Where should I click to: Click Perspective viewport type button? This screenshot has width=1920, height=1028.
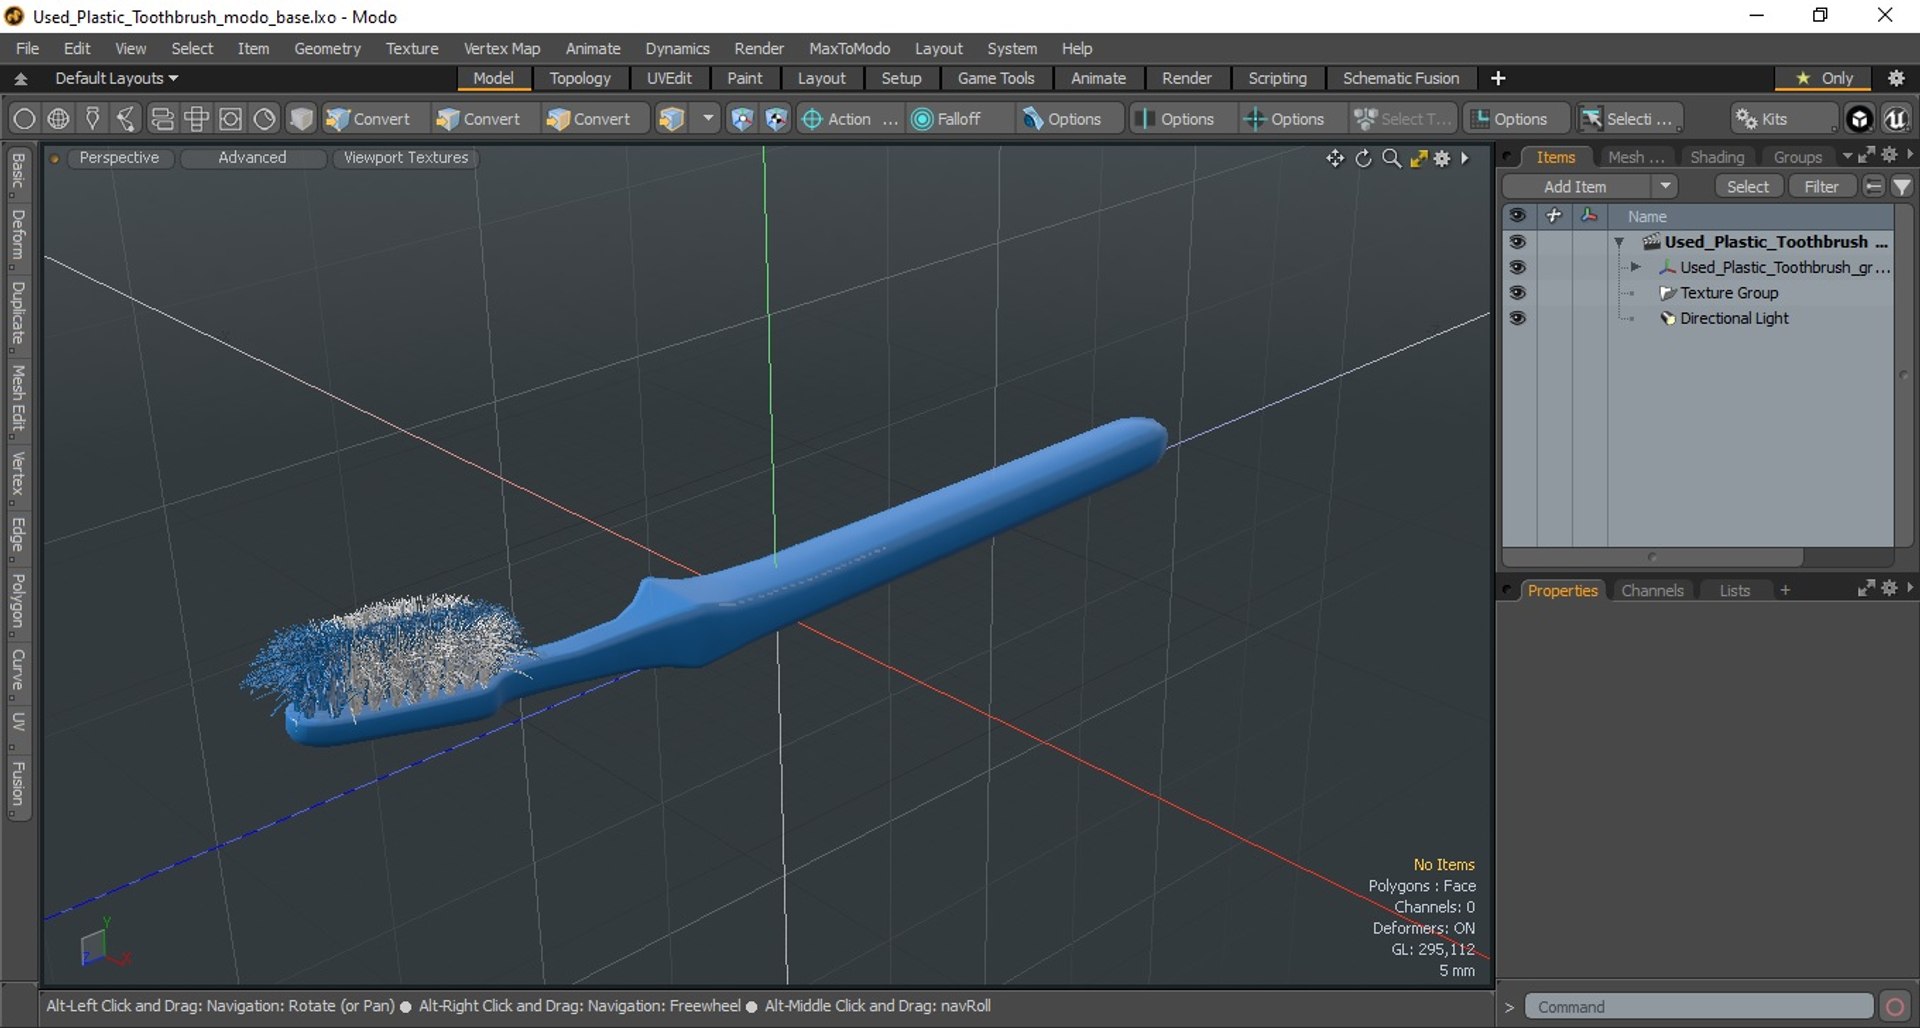tap(119, 157)
